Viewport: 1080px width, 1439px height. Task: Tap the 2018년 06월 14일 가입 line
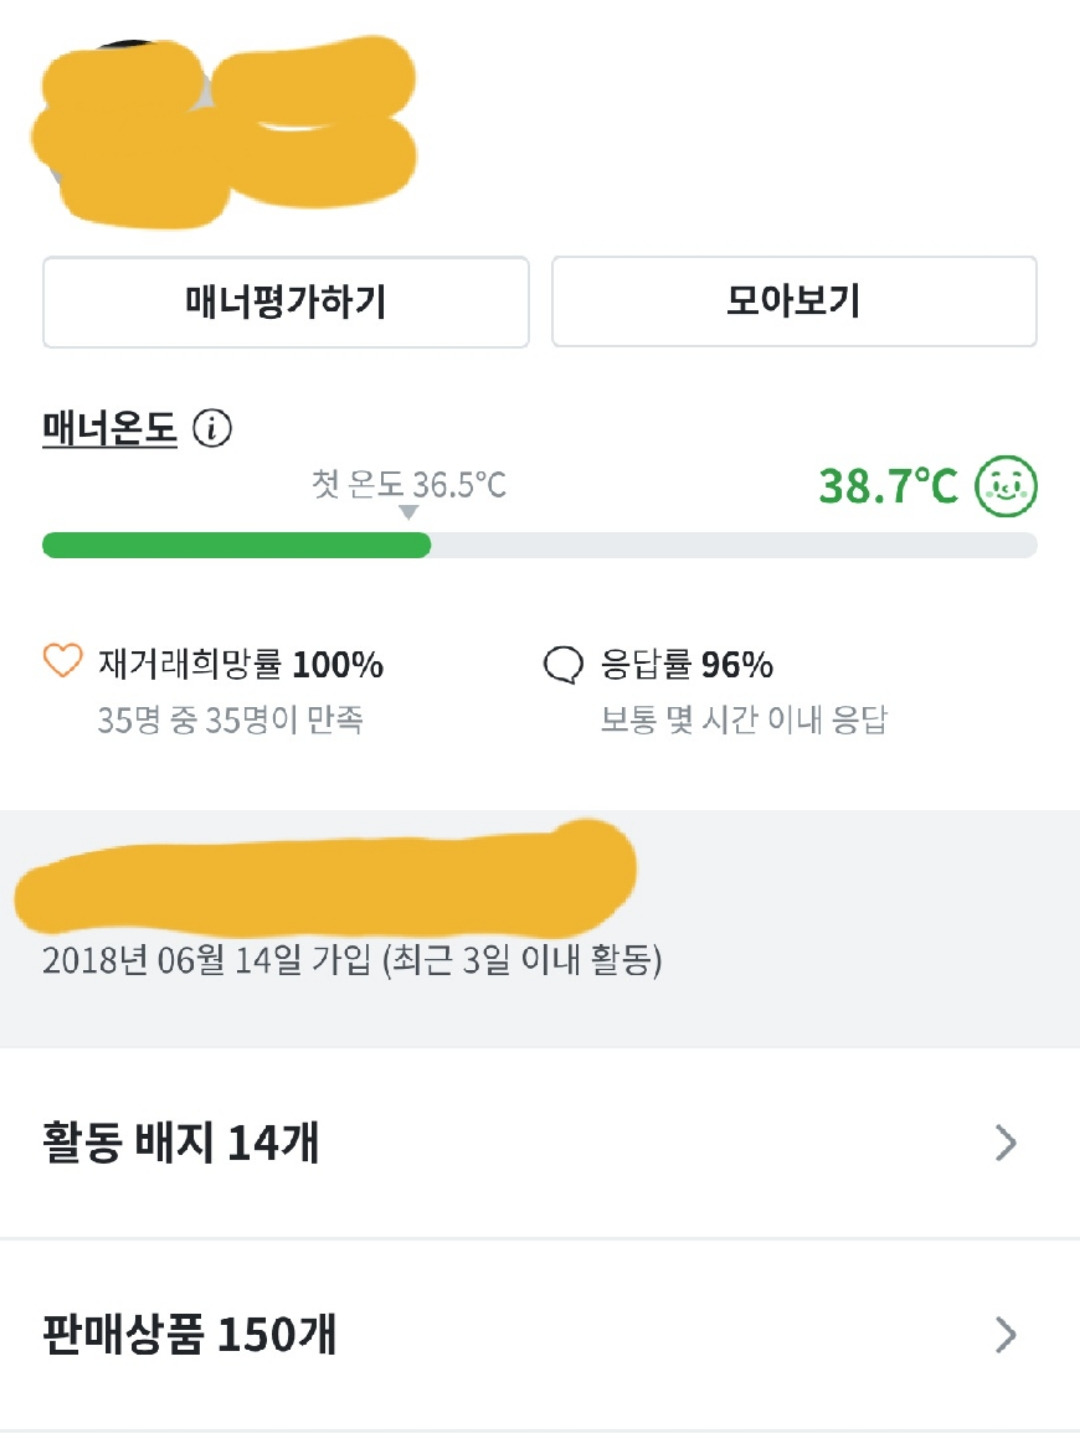point(352,960)
